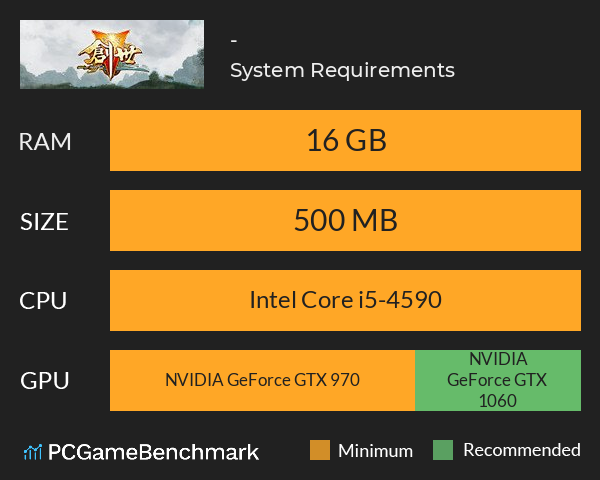Click the RAM row label
Viewport: 600px width, 480px height.
(x=45, y=142)
